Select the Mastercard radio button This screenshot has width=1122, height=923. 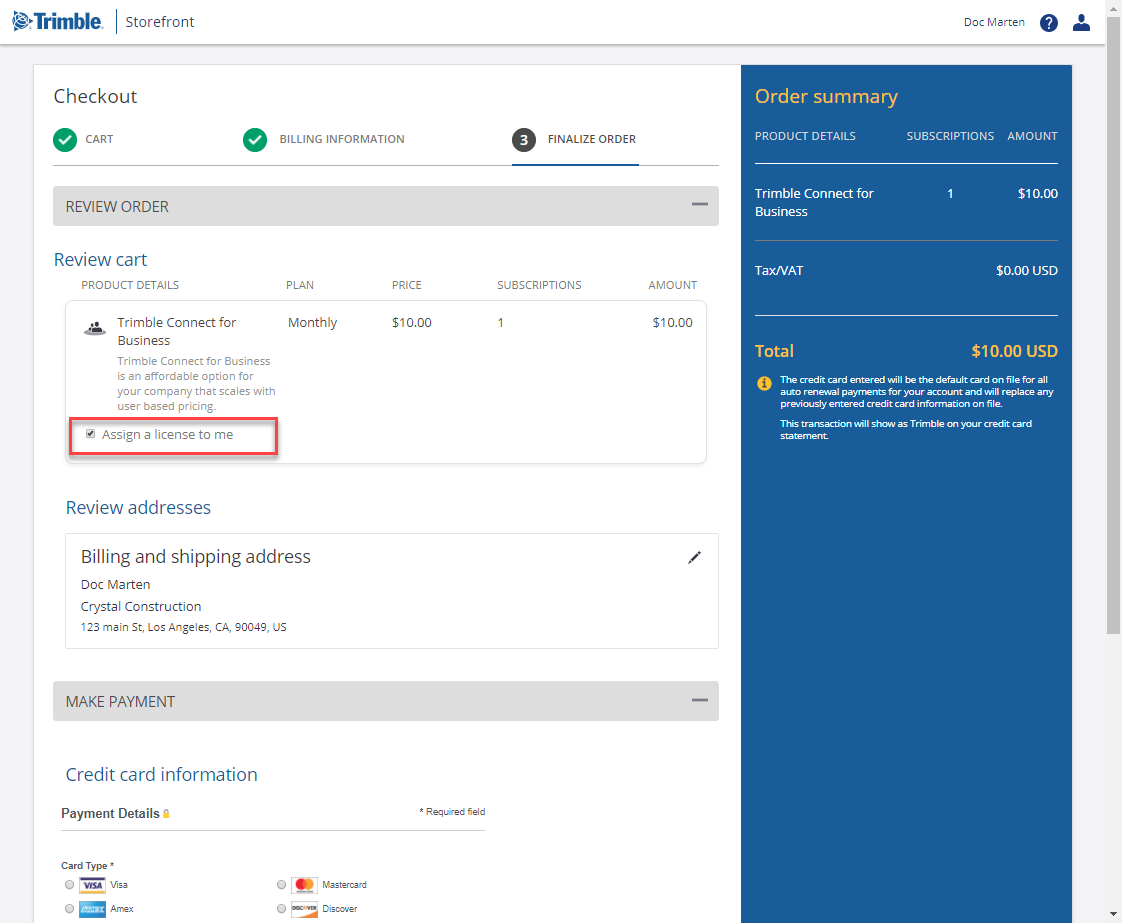point(281,885)
